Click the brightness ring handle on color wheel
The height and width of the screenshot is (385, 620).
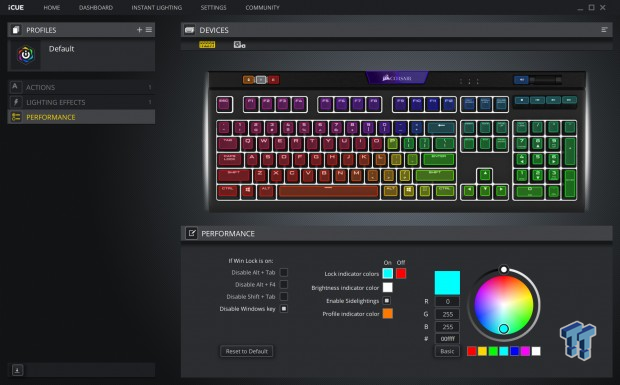(503, 270)
